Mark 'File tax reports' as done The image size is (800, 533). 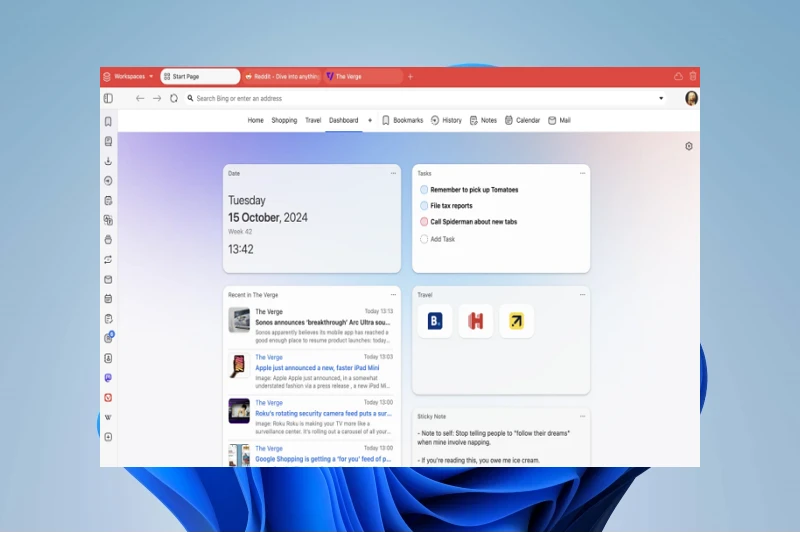click(x=424, y=206)
